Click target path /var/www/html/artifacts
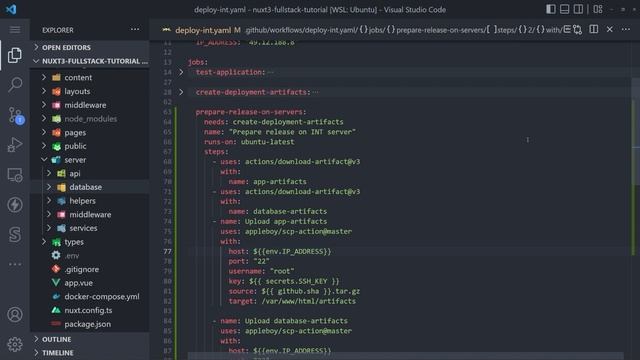 [308, 301]
